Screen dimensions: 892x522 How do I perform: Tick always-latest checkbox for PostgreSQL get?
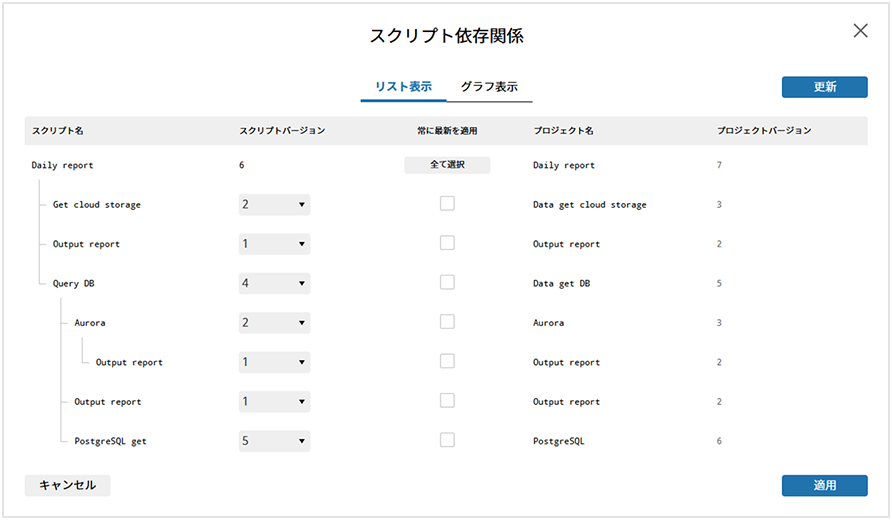447,440
